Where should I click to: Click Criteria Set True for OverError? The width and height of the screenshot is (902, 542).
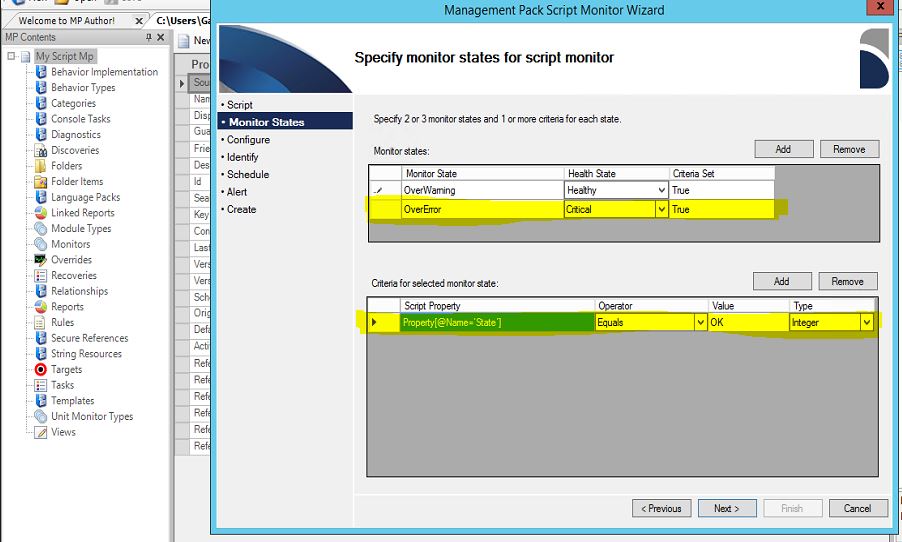[721, 209]
